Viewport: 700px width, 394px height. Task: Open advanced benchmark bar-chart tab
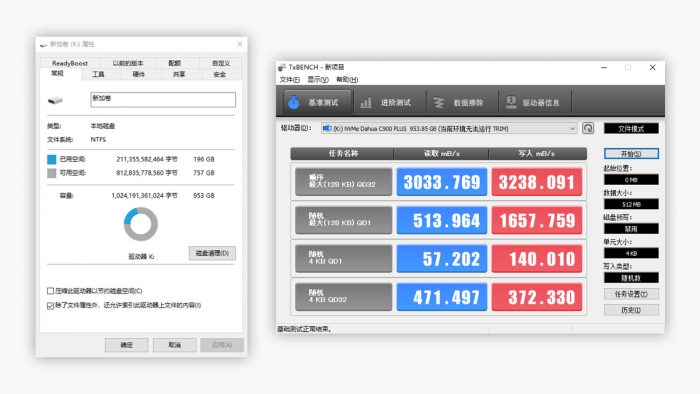389,102
